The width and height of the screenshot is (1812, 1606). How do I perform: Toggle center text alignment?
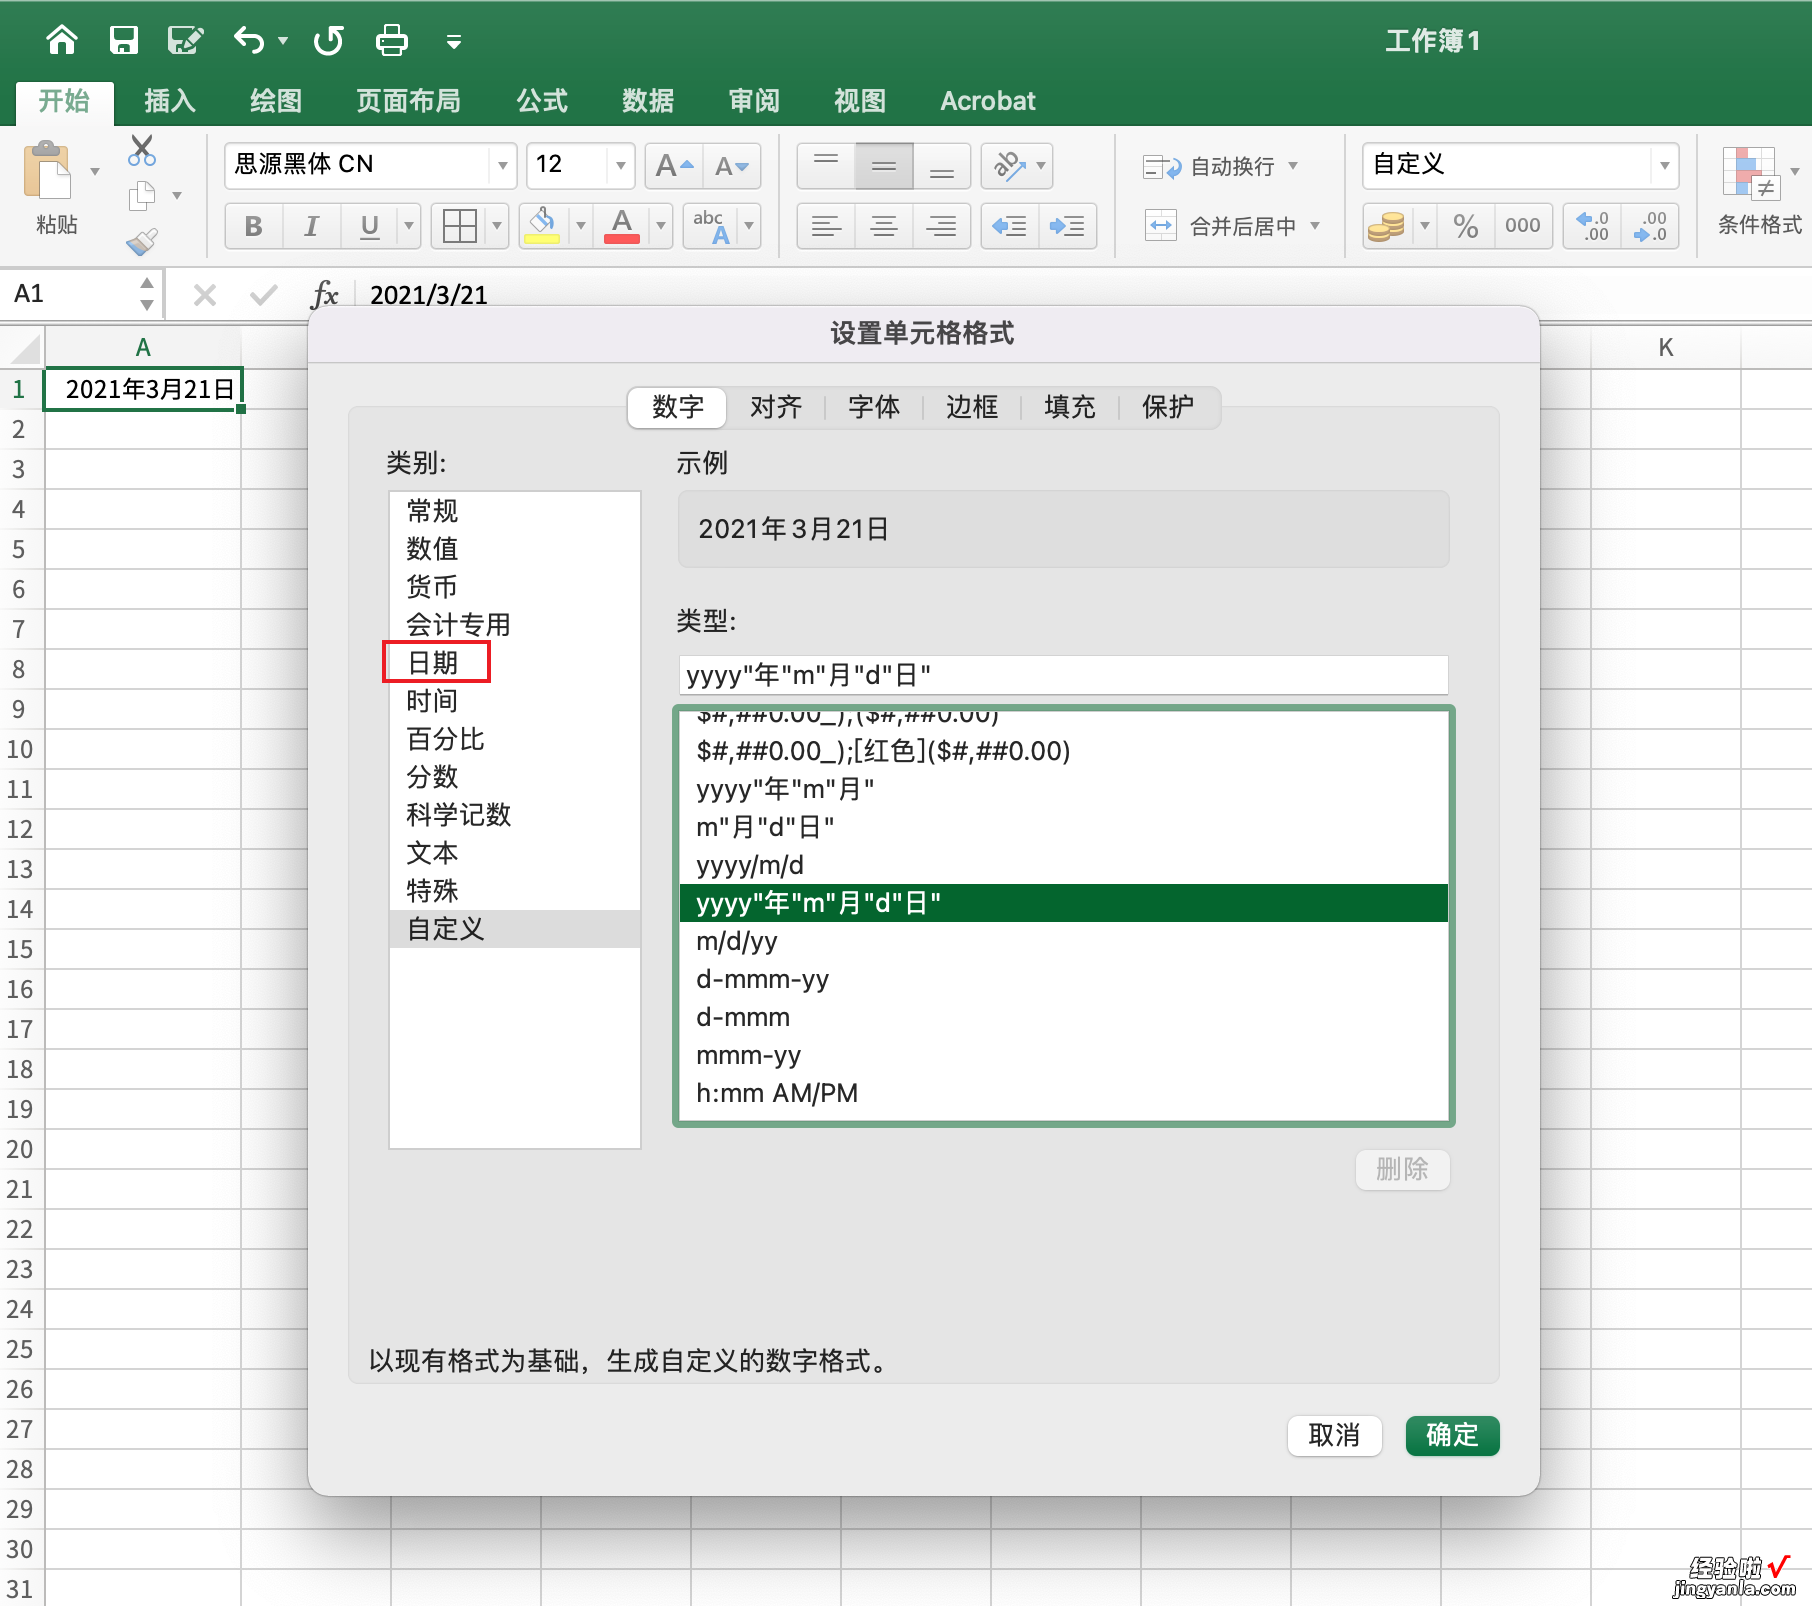click(884, 226)
